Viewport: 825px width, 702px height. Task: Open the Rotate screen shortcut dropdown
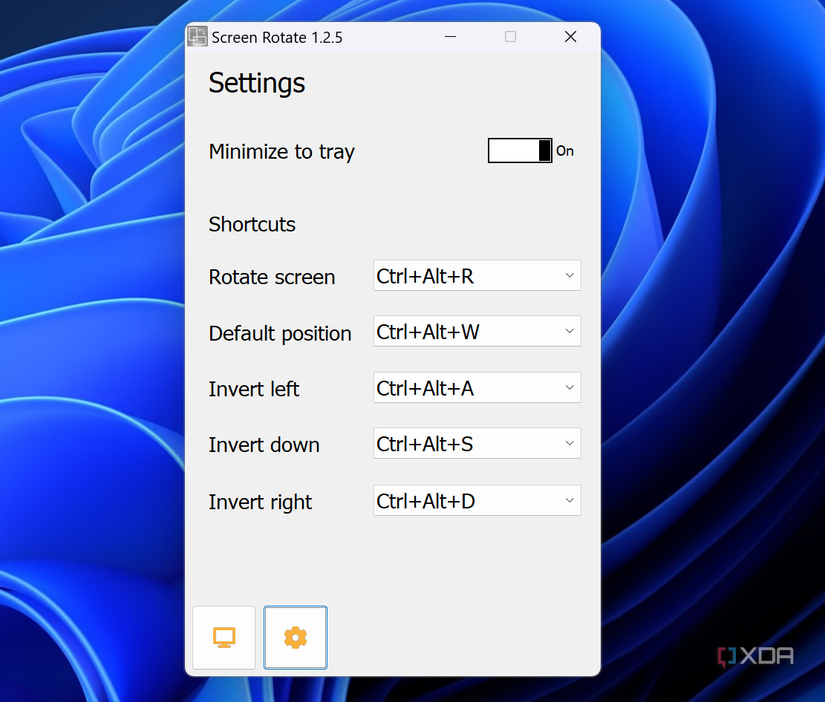coord(477,275)
